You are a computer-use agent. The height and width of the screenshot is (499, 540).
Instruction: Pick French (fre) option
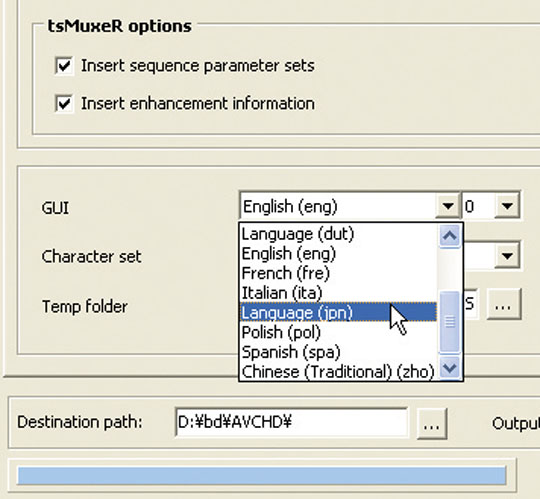point(339,273)
